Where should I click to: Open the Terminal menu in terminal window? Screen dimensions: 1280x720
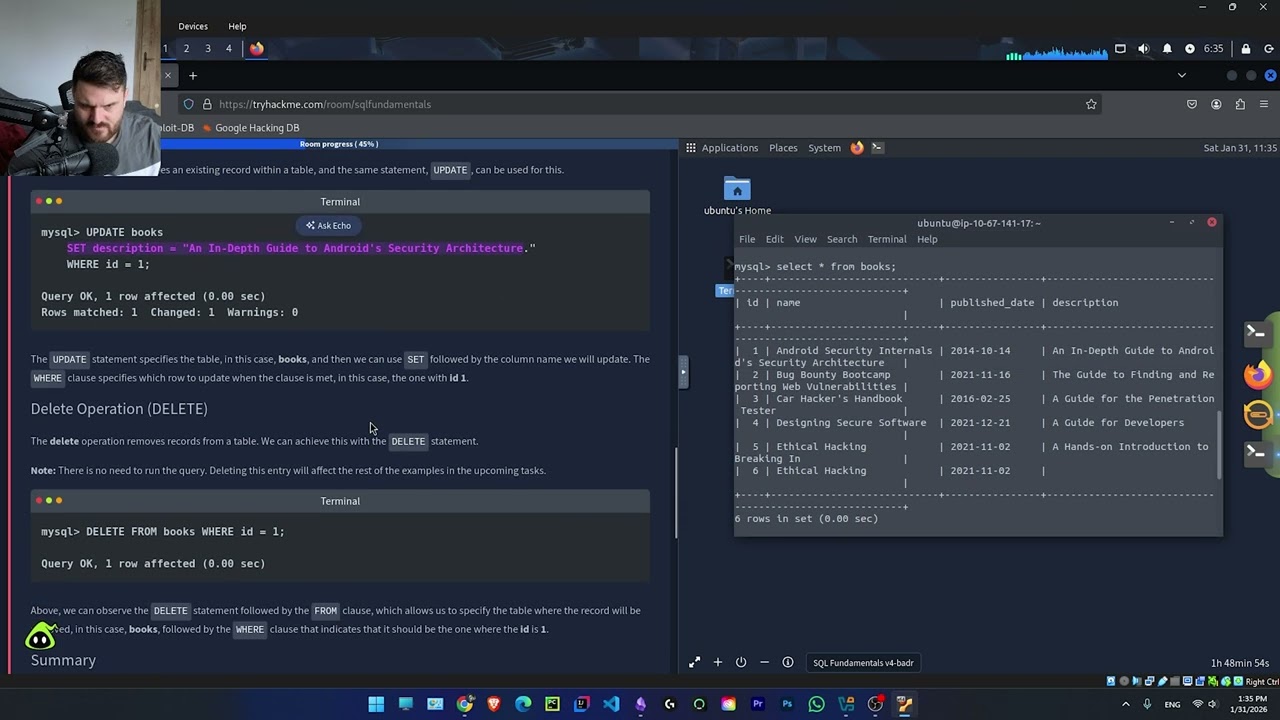pos(887,239)
